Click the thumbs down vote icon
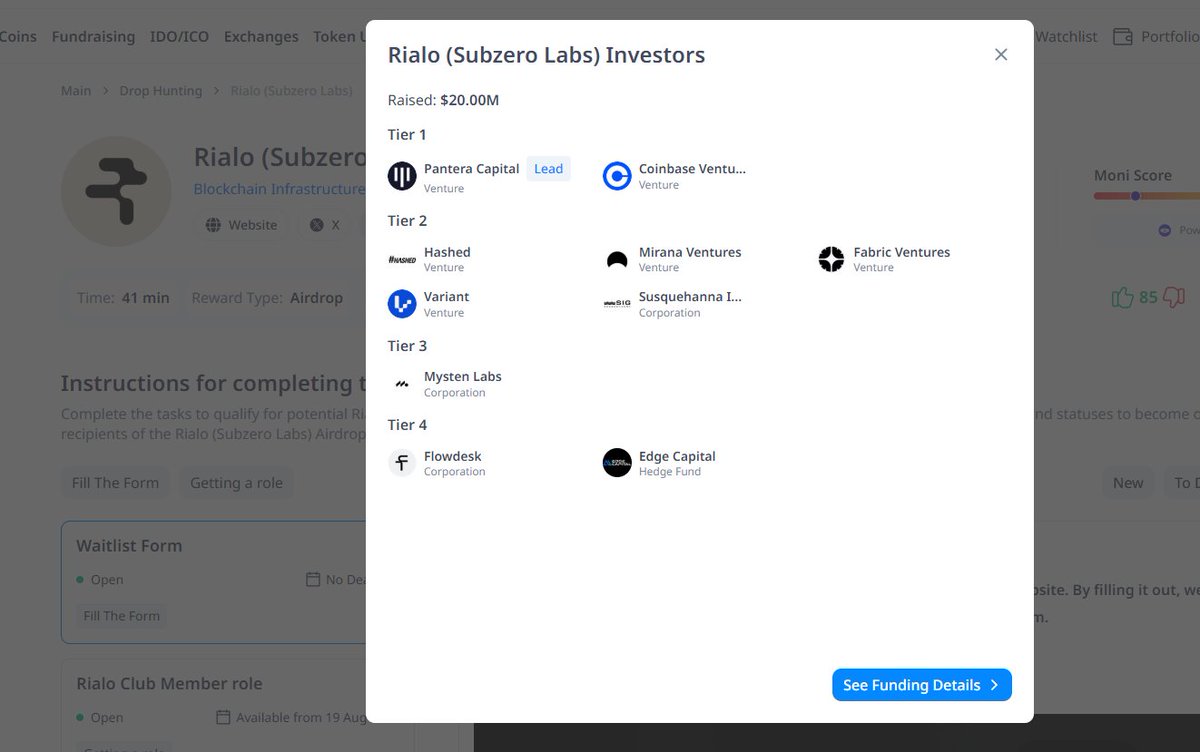The height and width of the screenshot is (752, 1200). click(1174, 297)
